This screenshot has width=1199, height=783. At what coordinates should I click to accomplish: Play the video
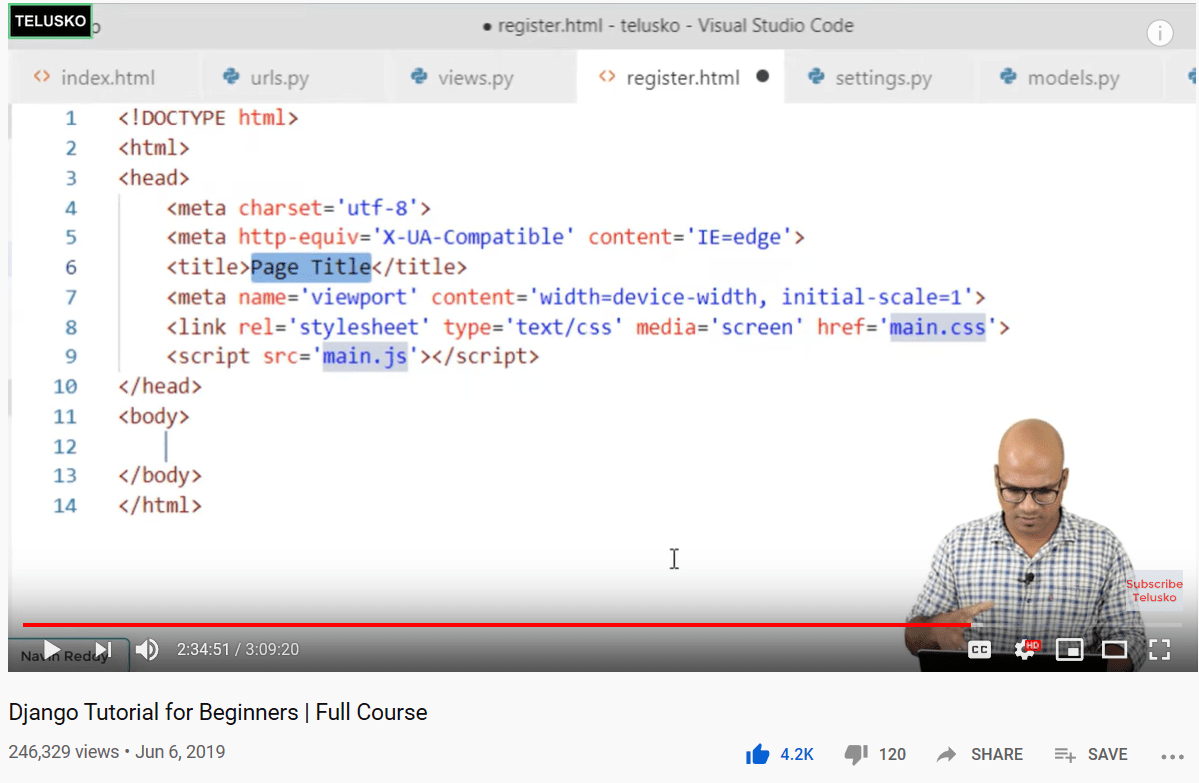point(51,650)
